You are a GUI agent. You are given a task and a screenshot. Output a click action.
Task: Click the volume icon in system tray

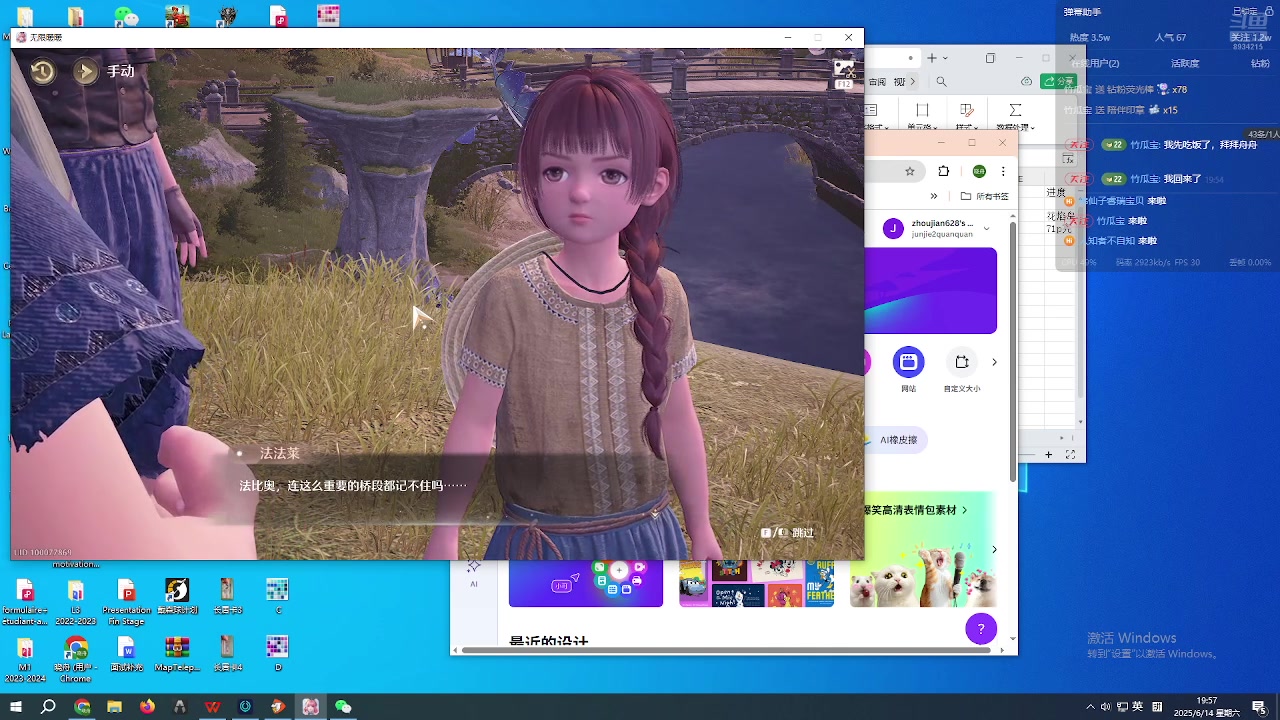1105,707
